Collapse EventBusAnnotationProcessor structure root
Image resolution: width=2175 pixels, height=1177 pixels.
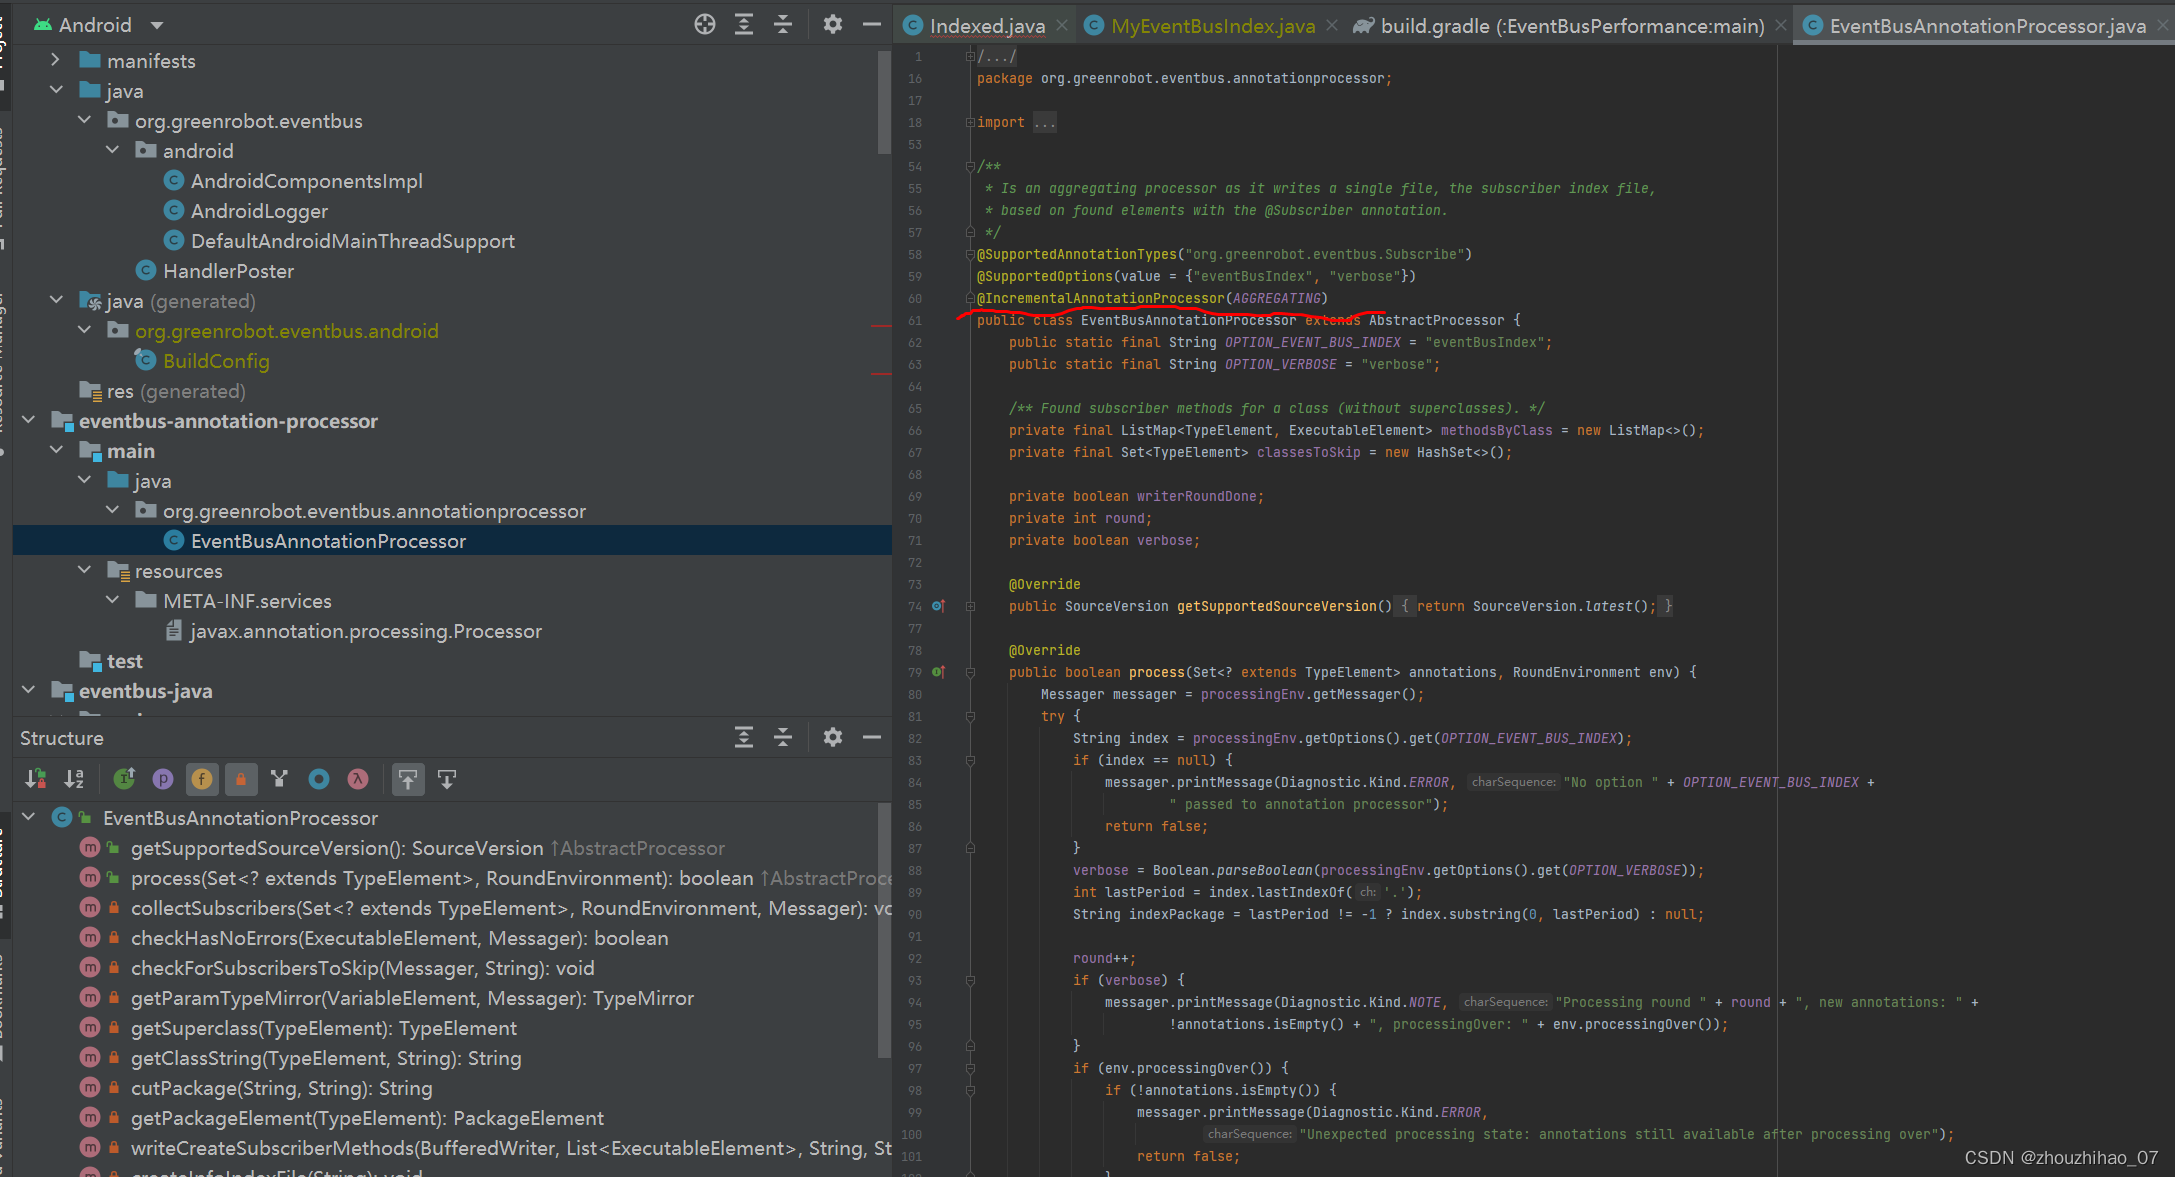pyautogui.click(x=28, y=818)
